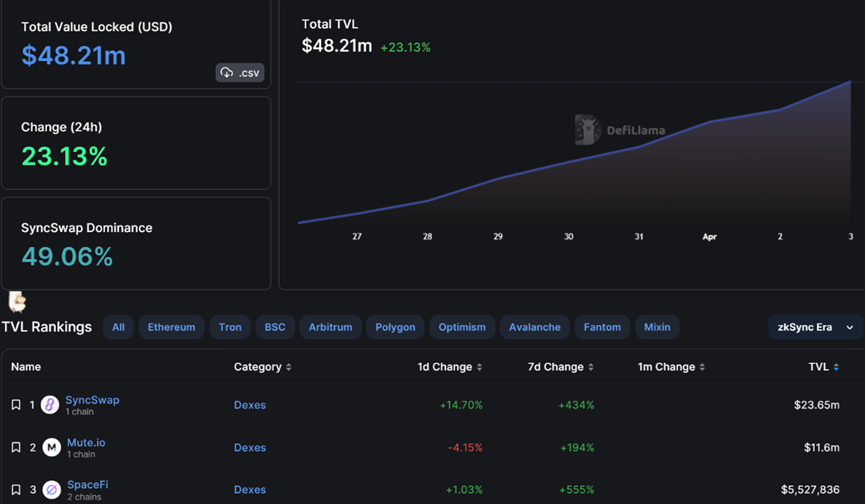Bookmark the SpaceFi row

click(x=16, y=490)
